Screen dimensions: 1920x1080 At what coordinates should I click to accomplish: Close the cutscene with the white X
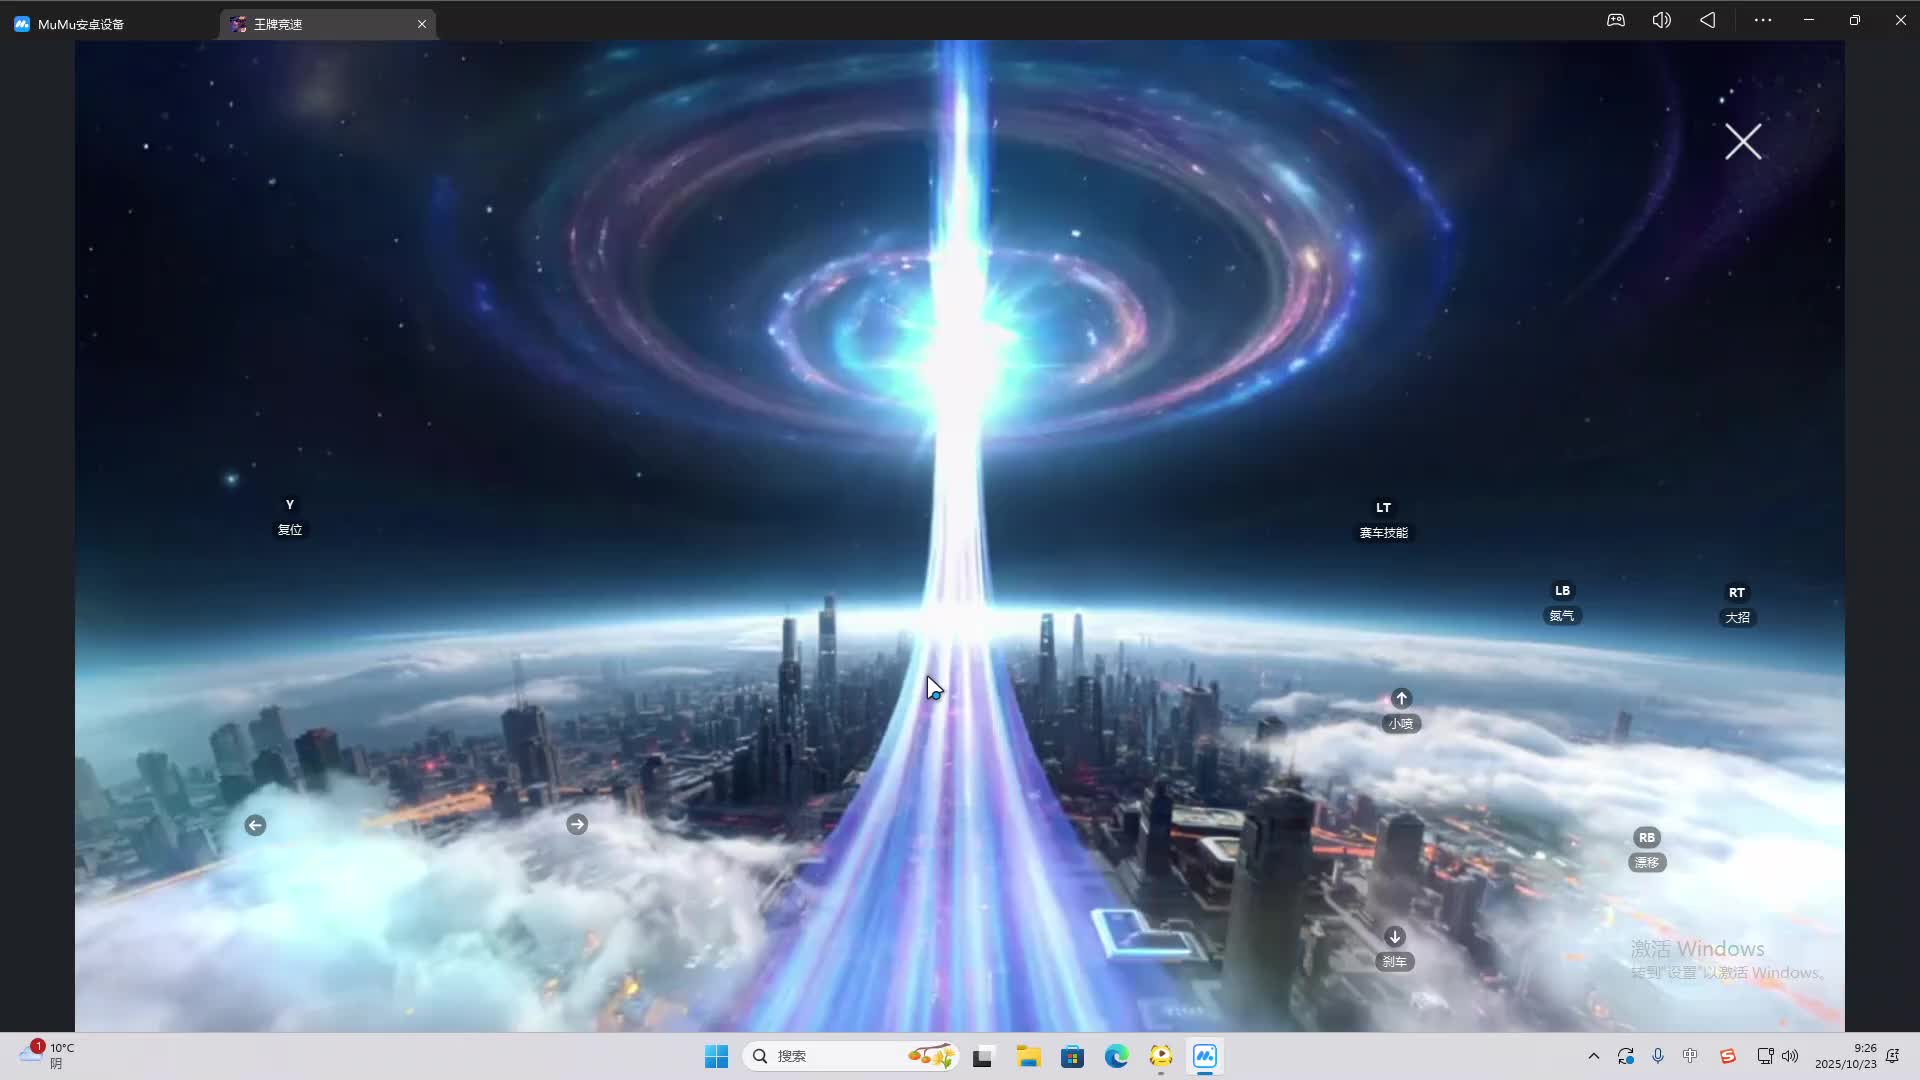coord(1743,142)
